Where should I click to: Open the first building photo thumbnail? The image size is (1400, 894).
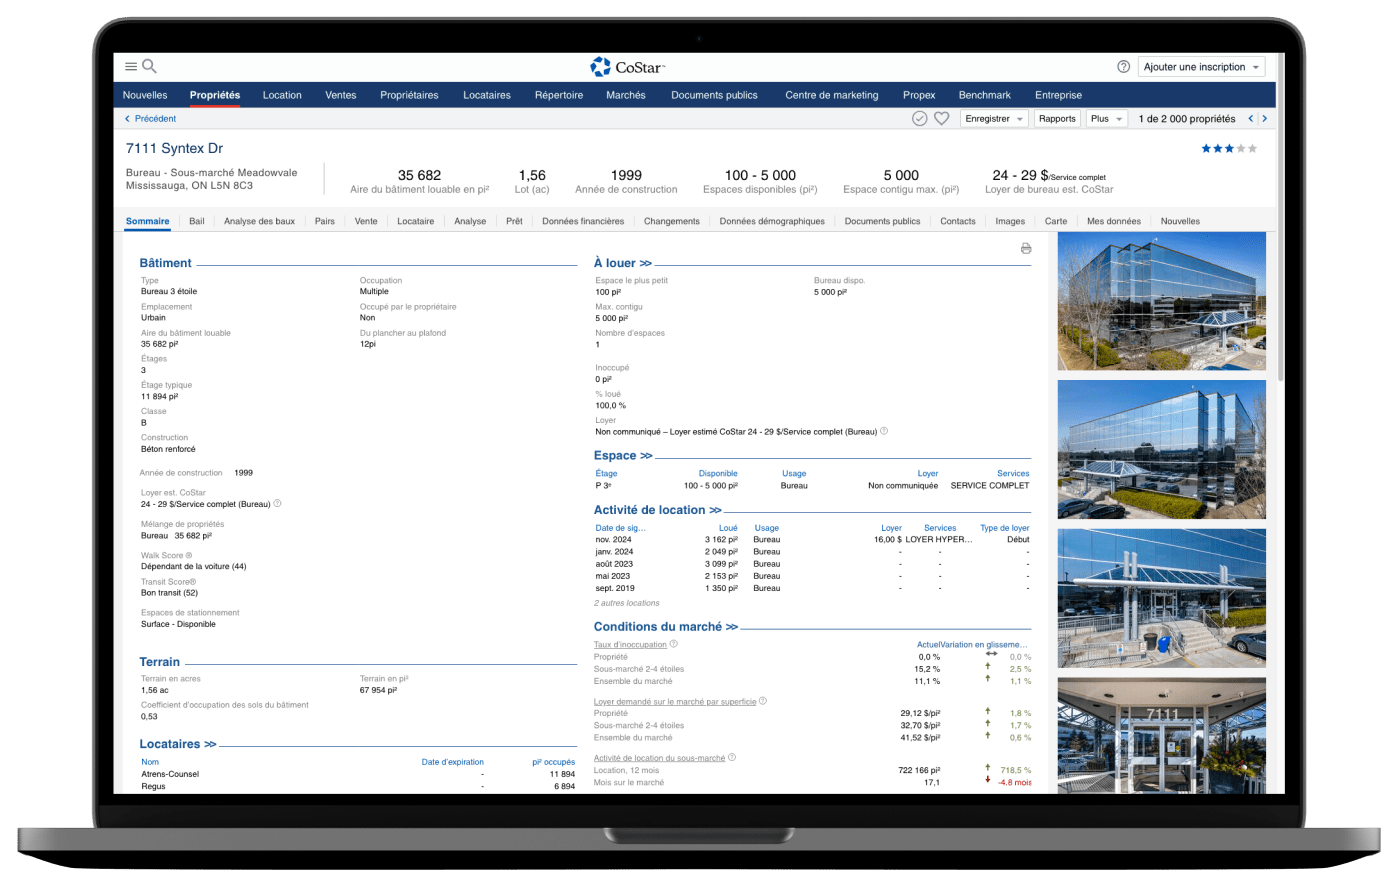pos(1161,301)
